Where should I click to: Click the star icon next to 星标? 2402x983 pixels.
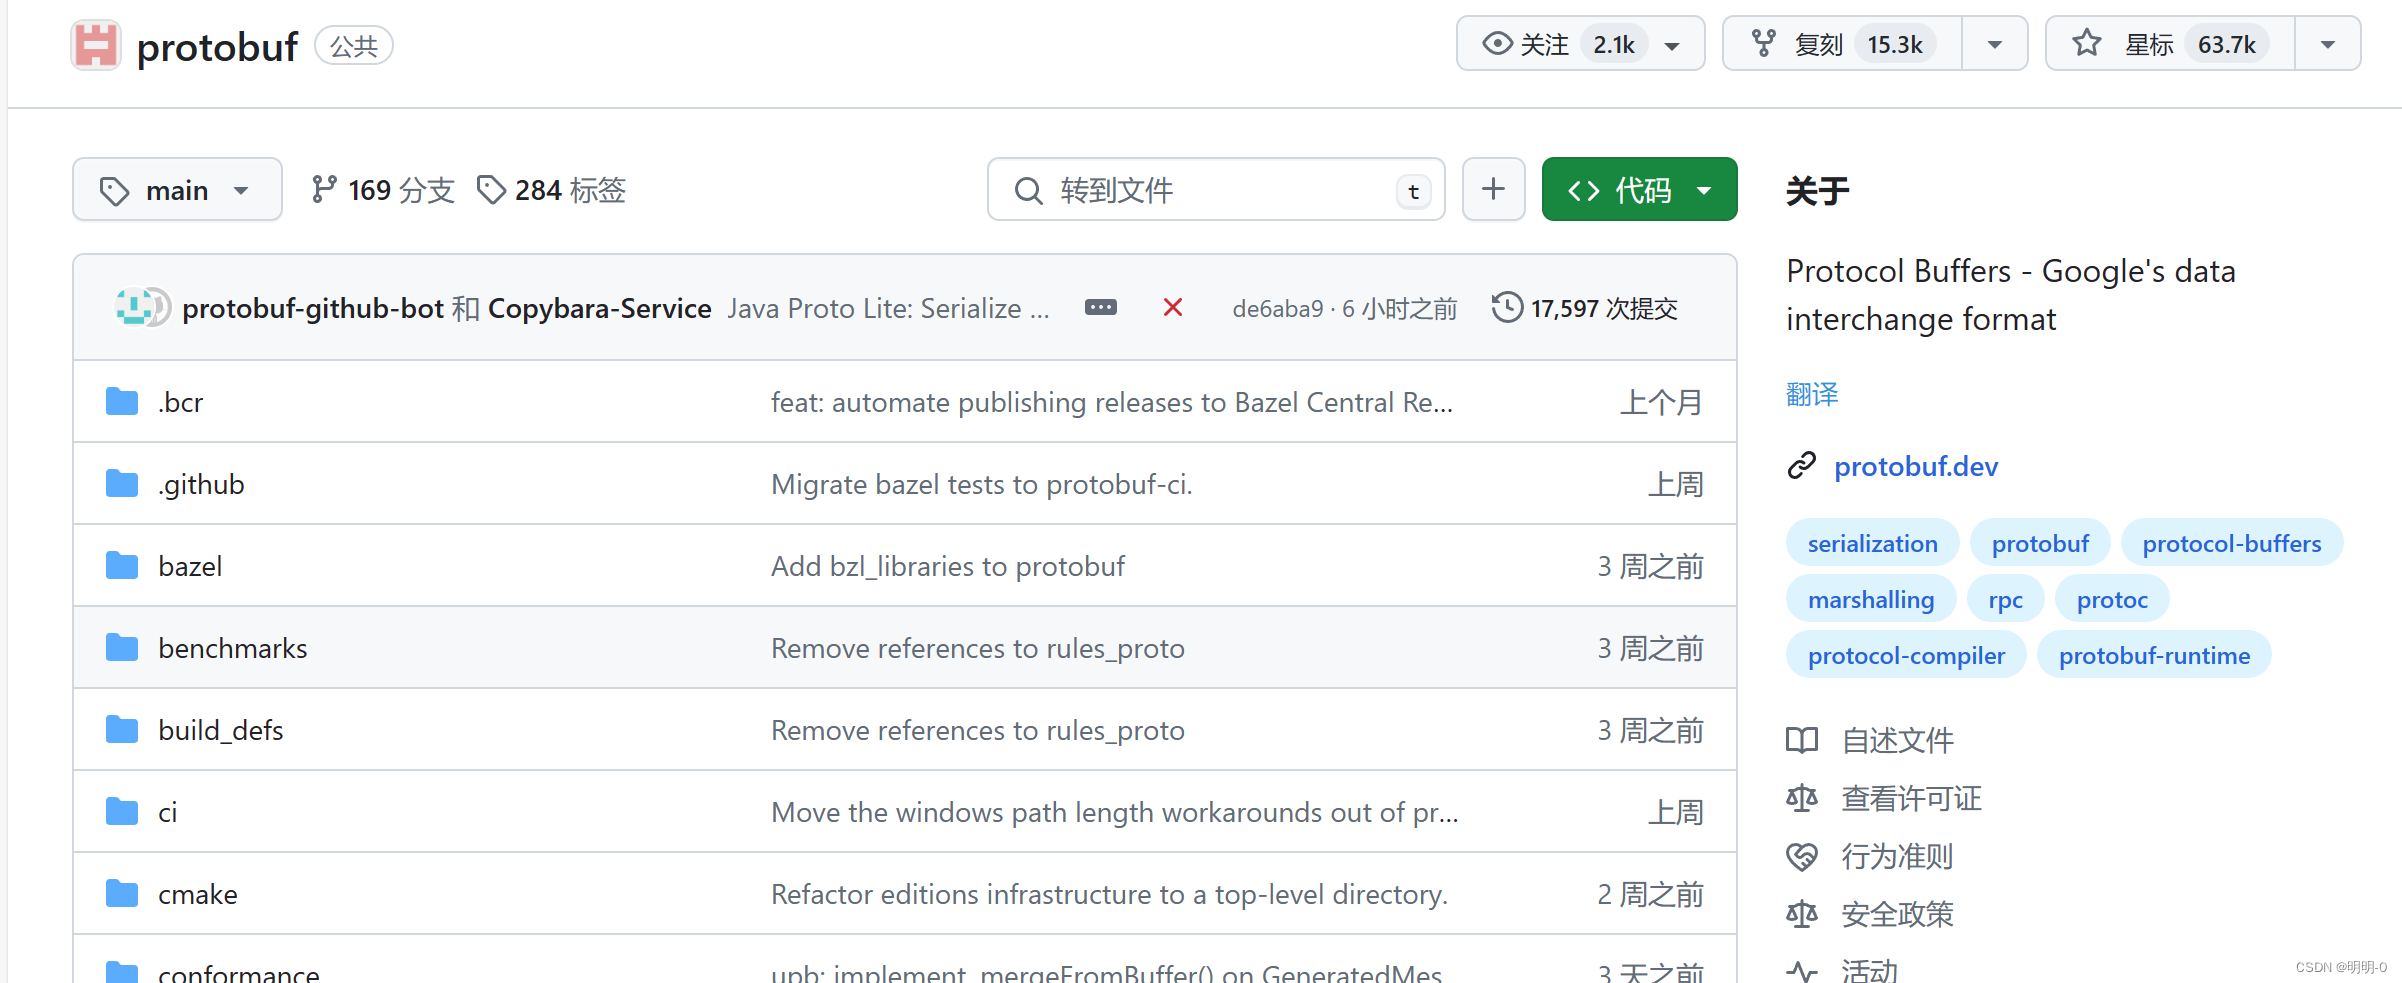pyautogui.click(x=2086, y=42)
